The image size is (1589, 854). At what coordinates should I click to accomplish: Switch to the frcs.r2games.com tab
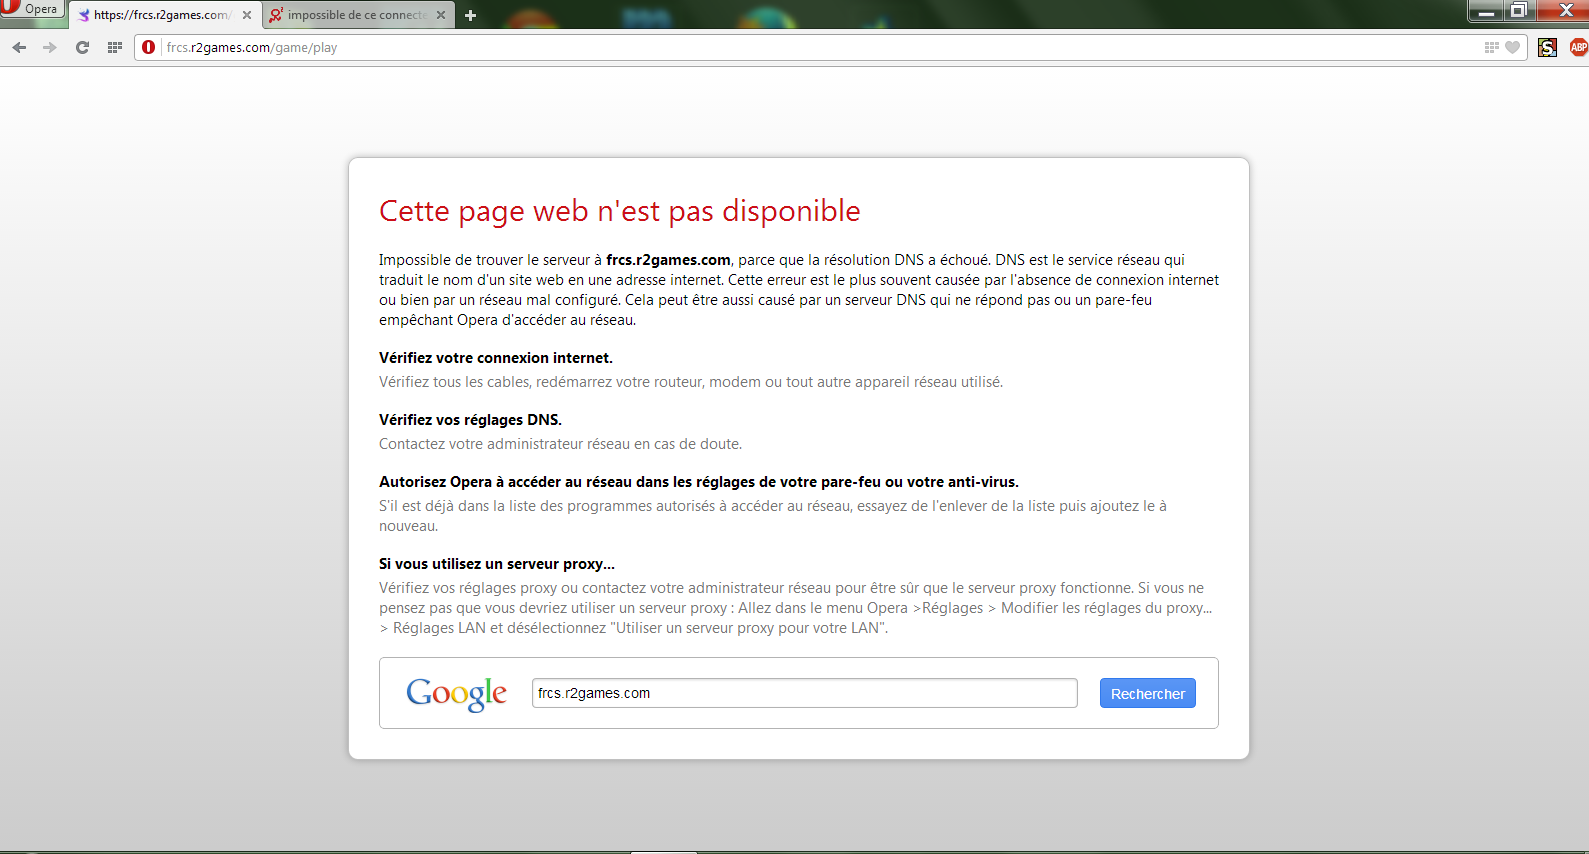pos(160,15)
